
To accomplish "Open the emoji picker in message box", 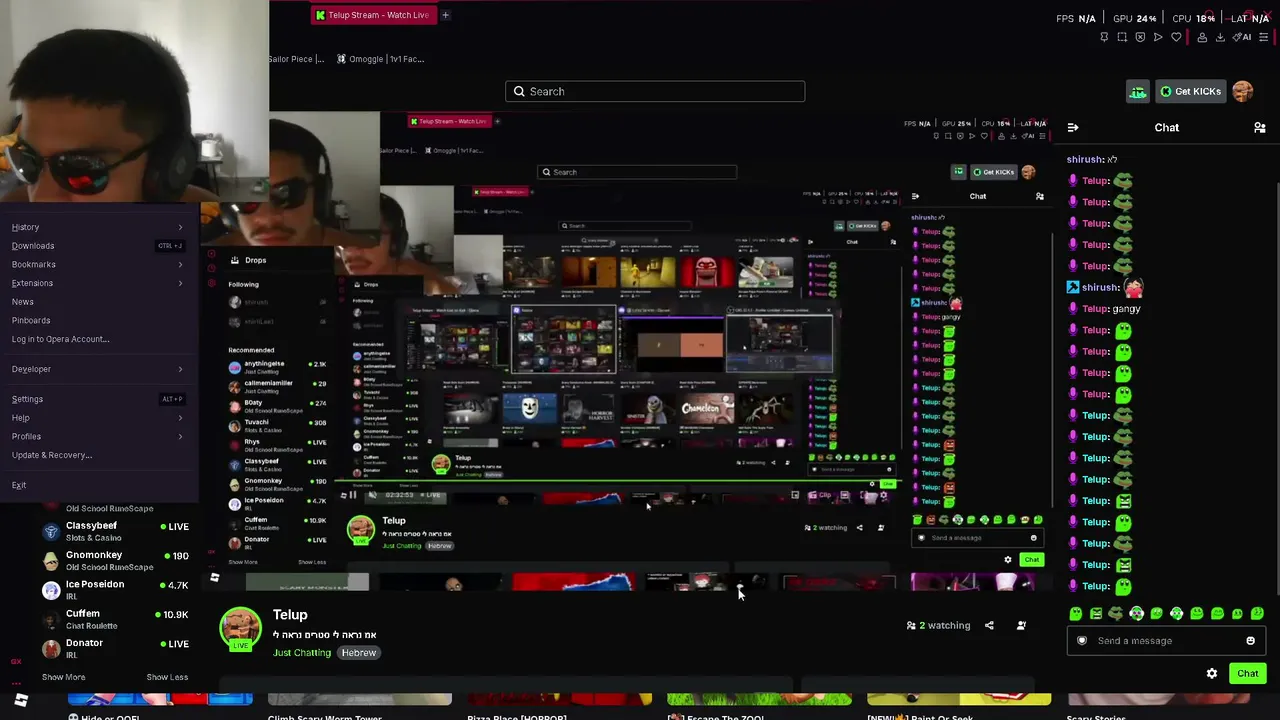I will pyautogui.click(x=1250, y=641).
